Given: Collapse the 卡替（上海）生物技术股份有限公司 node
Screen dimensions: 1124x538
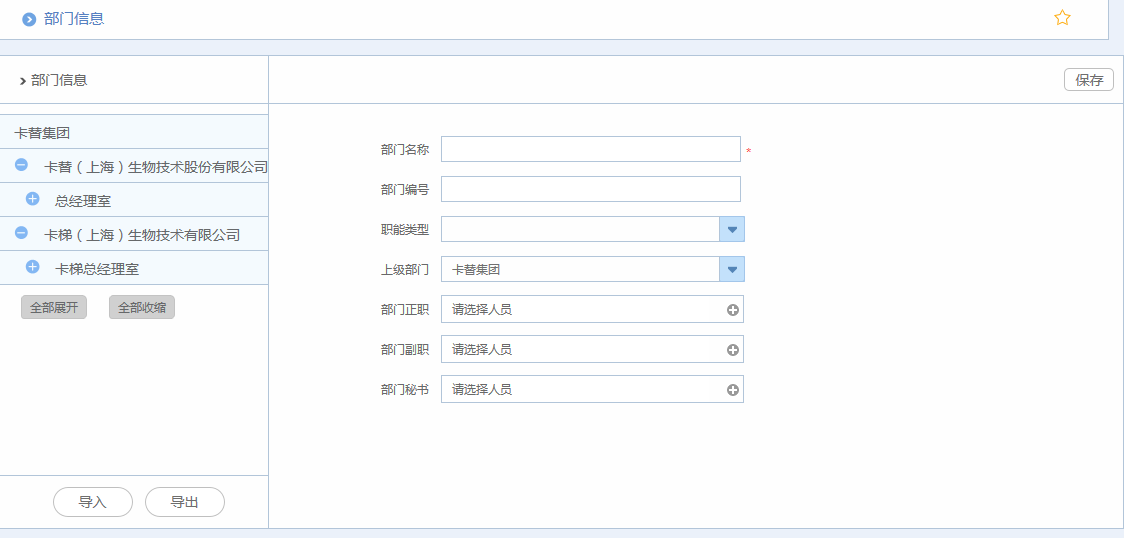Looking at the screenshot, I should pos(21,165).
